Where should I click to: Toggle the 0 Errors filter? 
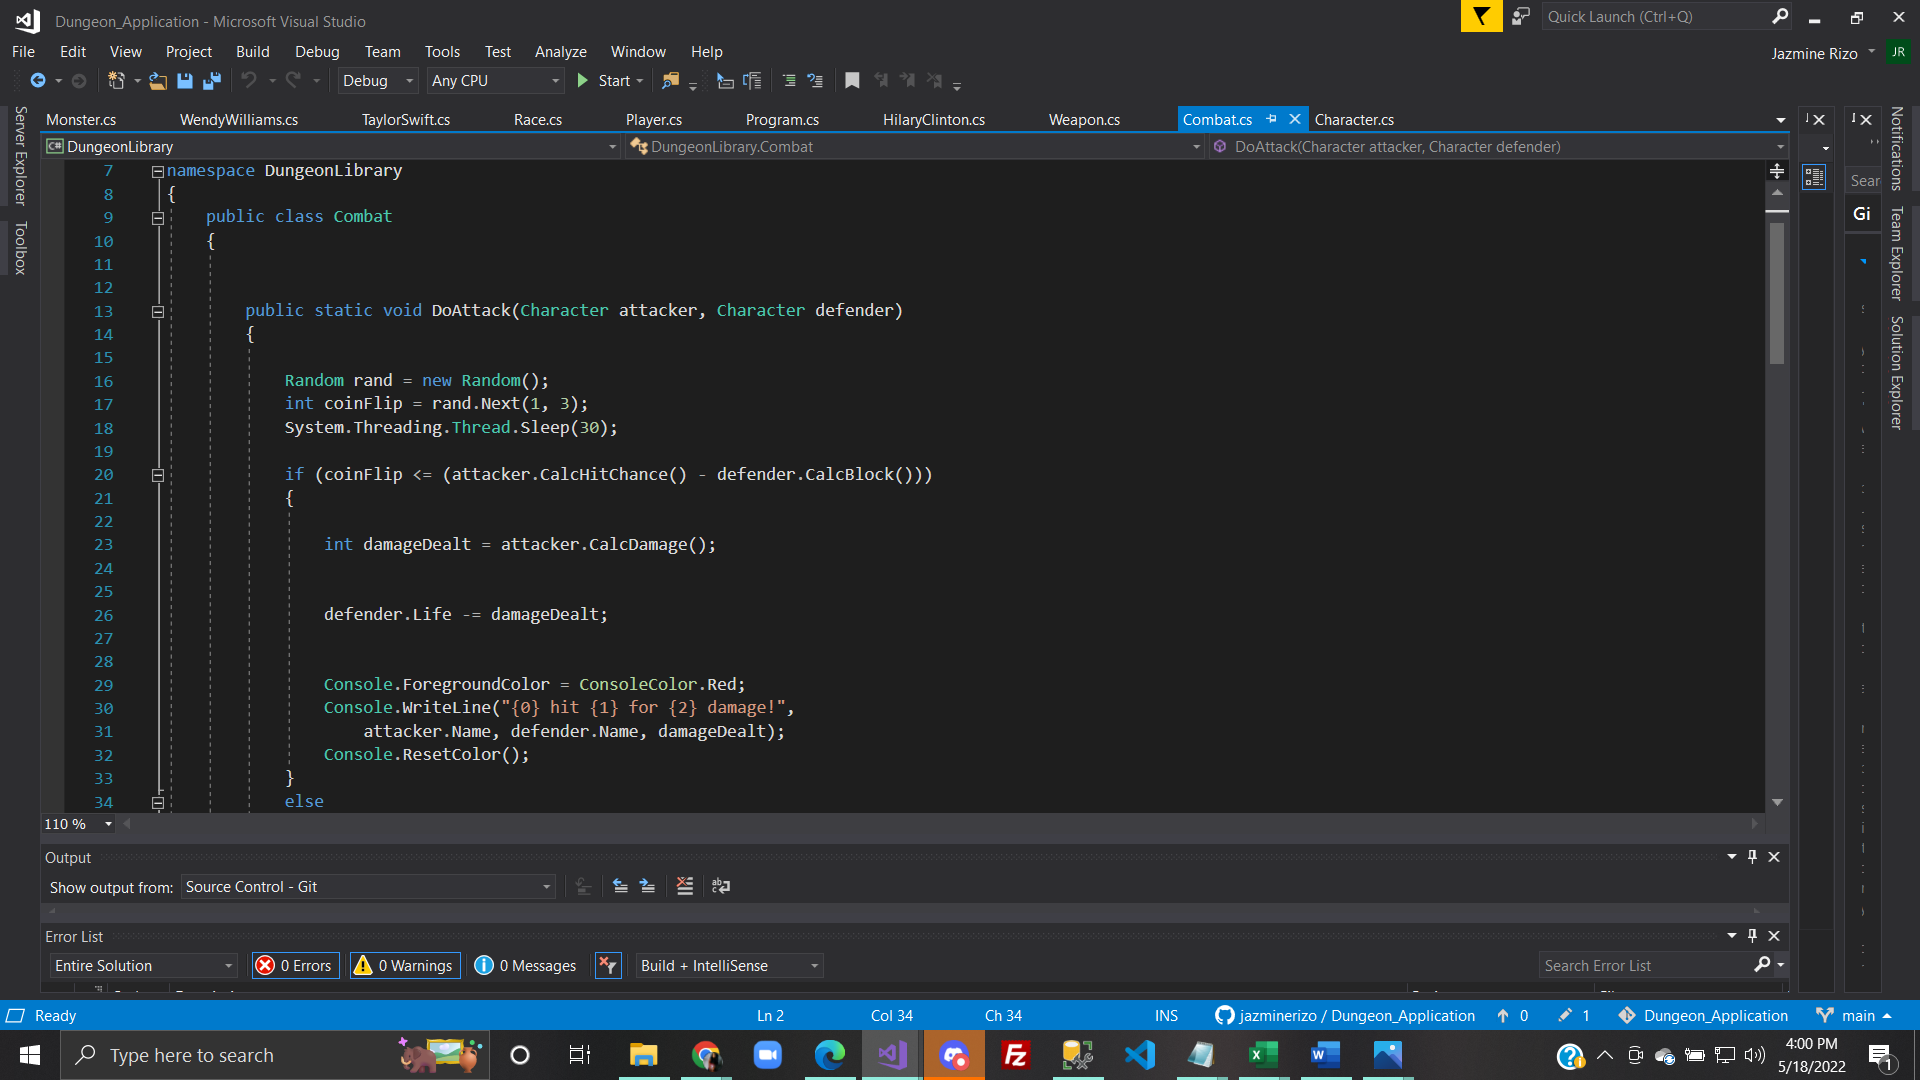[296, 965]
